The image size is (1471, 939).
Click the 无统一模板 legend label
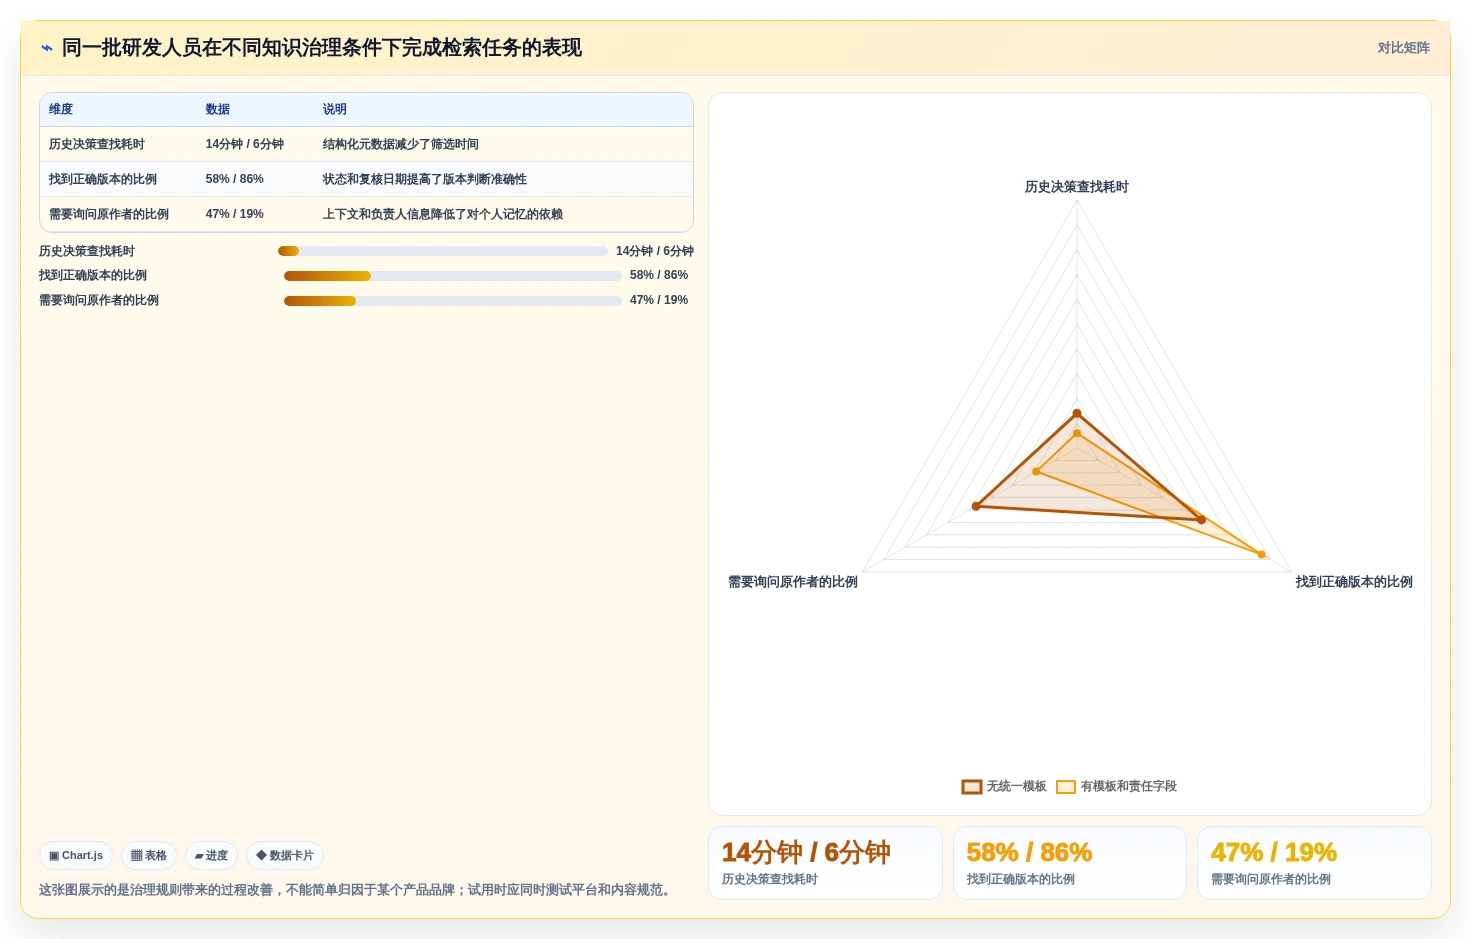point(1017,787)
